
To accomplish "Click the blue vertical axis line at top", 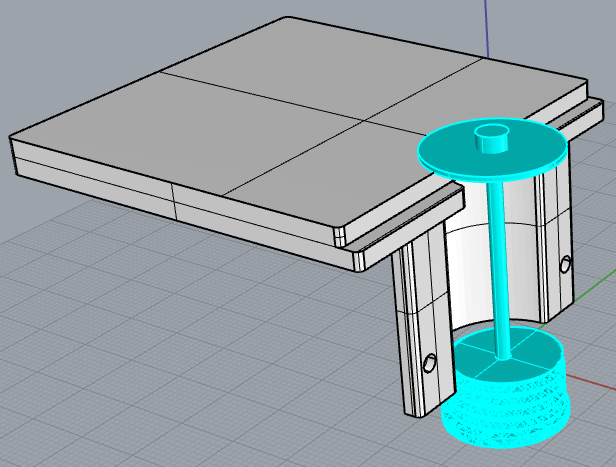I will pyautogui.click(x=489, y=25).
